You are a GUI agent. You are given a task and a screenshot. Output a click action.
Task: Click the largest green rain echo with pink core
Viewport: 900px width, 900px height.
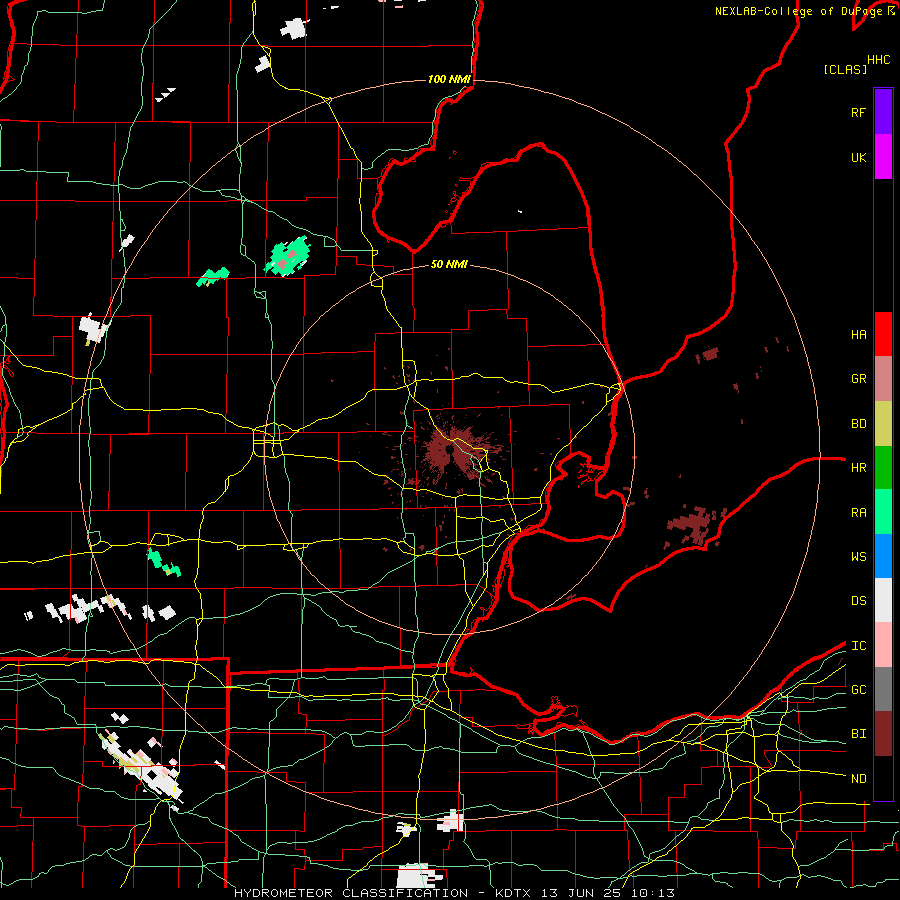point(288,256)
